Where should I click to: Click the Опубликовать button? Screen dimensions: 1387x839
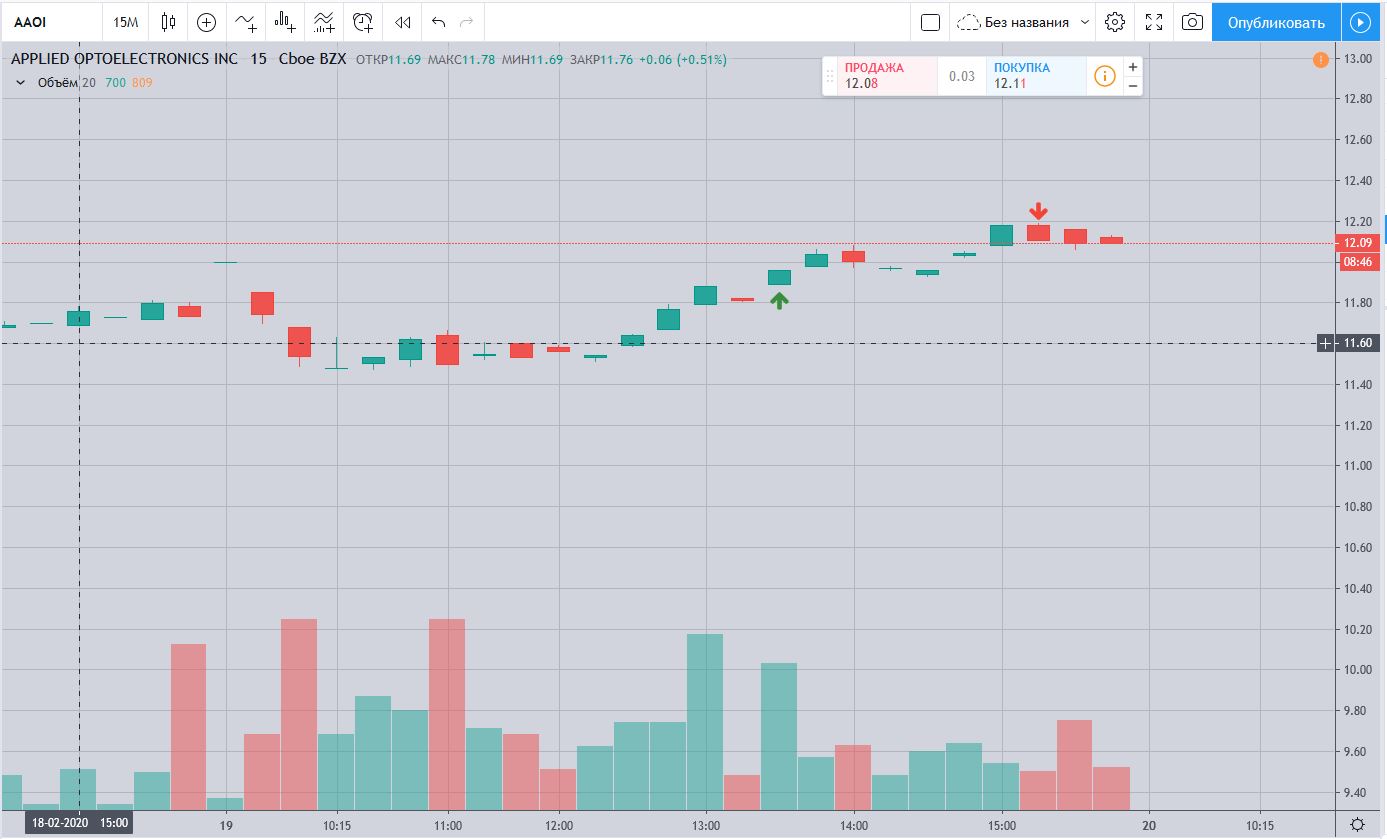pyautogui.click(x=1276, y=22)
